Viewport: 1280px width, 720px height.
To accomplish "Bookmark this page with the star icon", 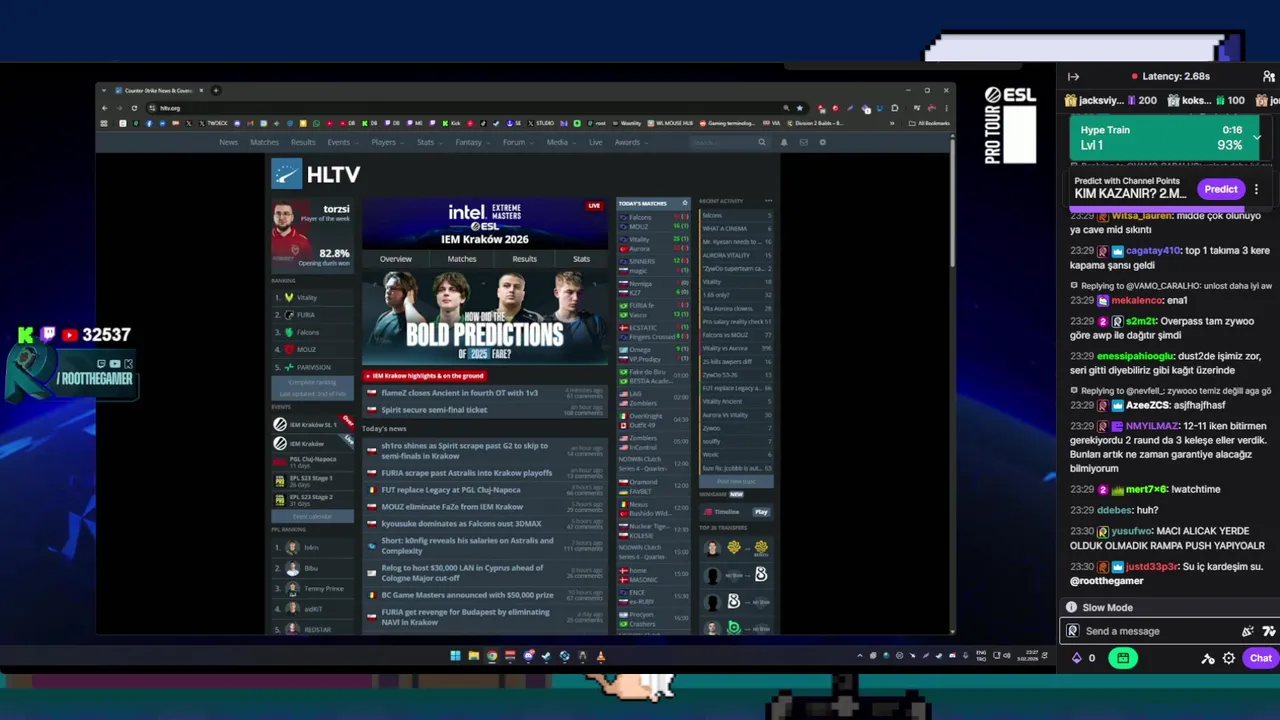I will [x=799, y=108].
